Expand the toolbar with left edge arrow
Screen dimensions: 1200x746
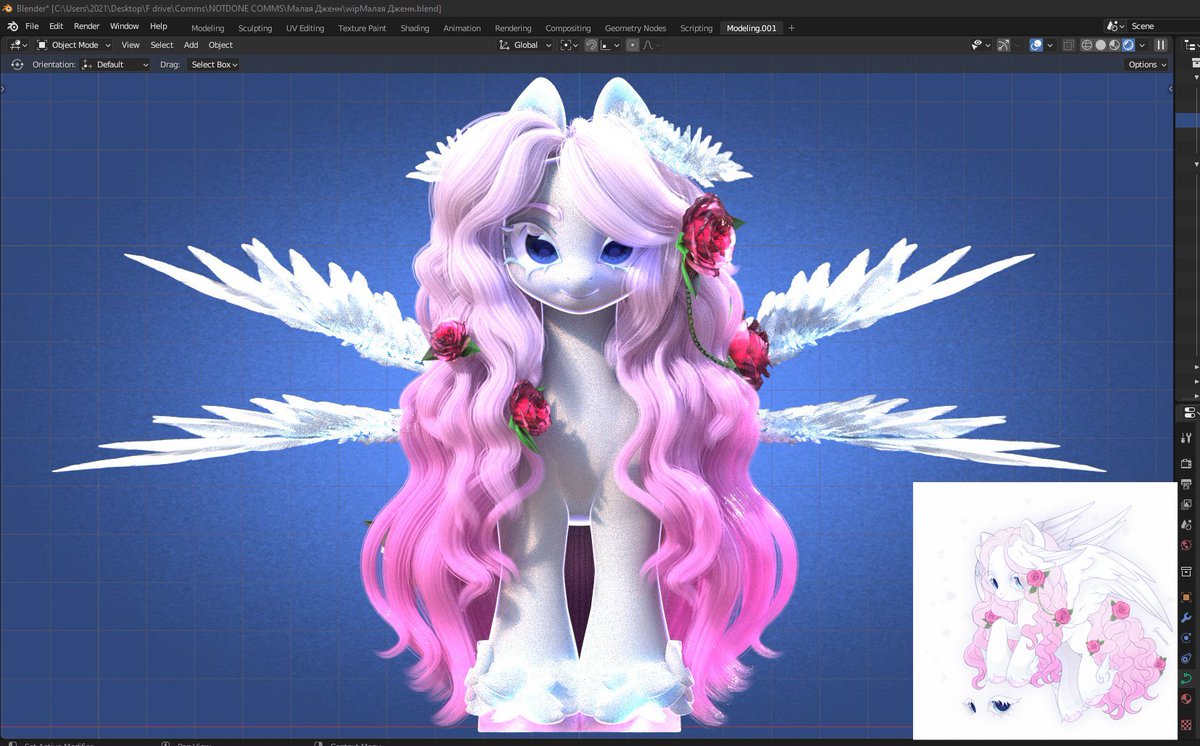[3, 88]
